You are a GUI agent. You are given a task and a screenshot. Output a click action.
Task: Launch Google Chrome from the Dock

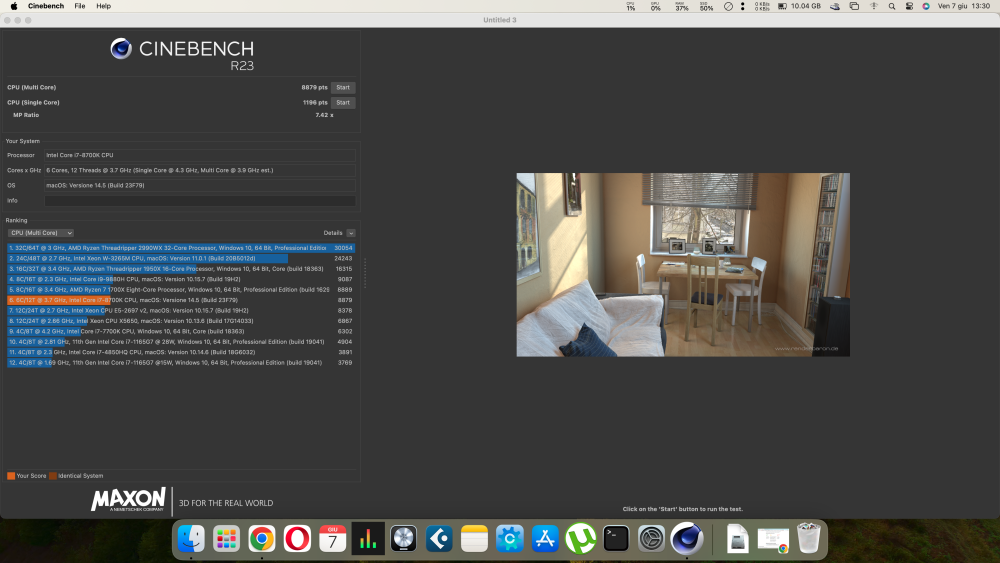coord(262,539)
